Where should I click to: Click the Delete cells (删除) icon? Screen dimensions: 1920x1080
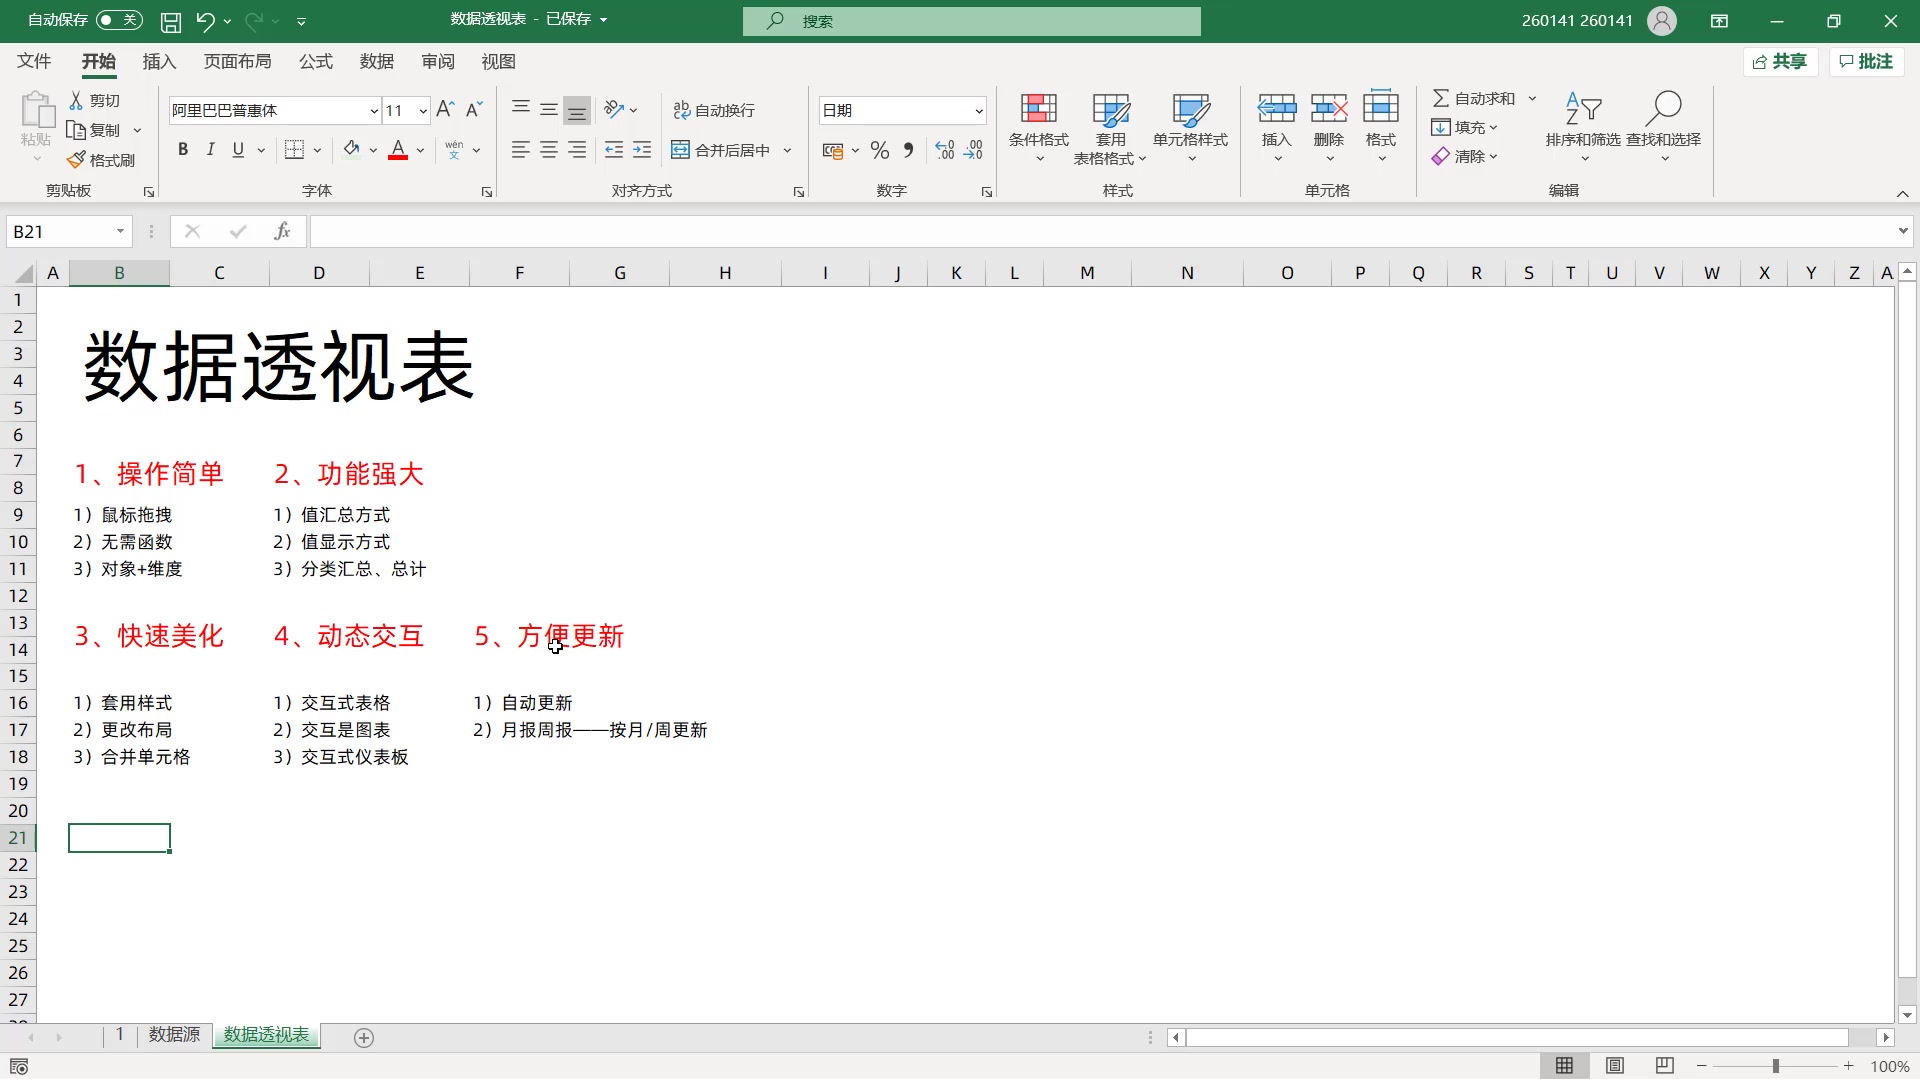coord(1329,108)
